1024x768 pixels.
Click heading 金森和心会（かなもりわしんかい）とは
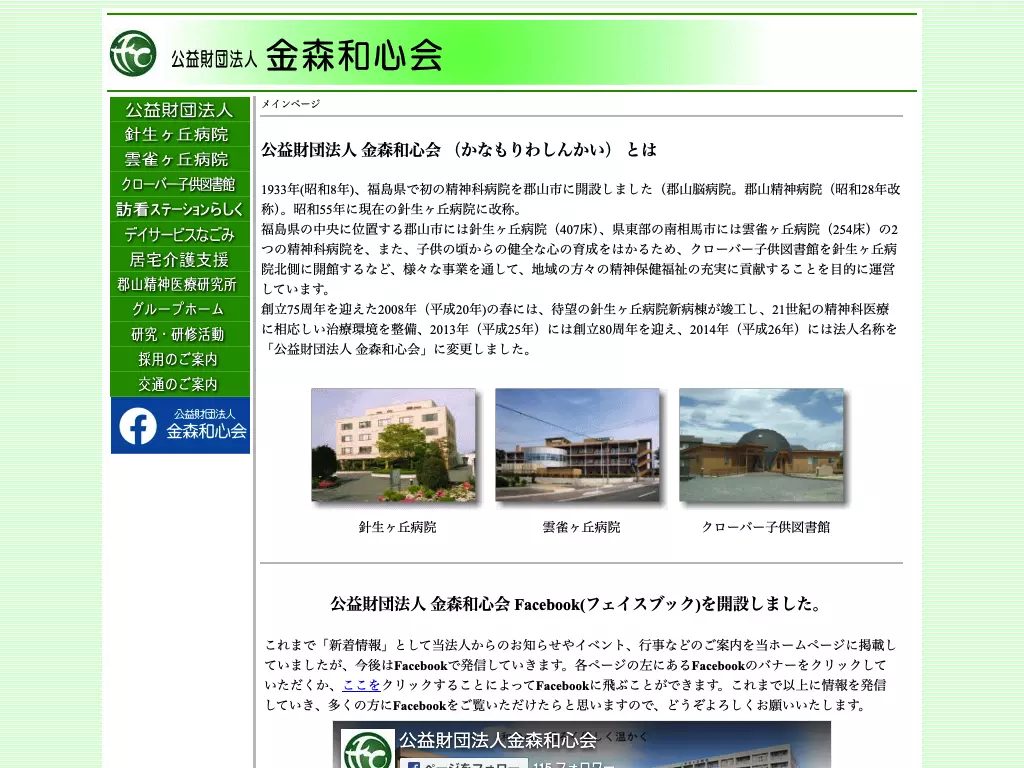(459, 150)
